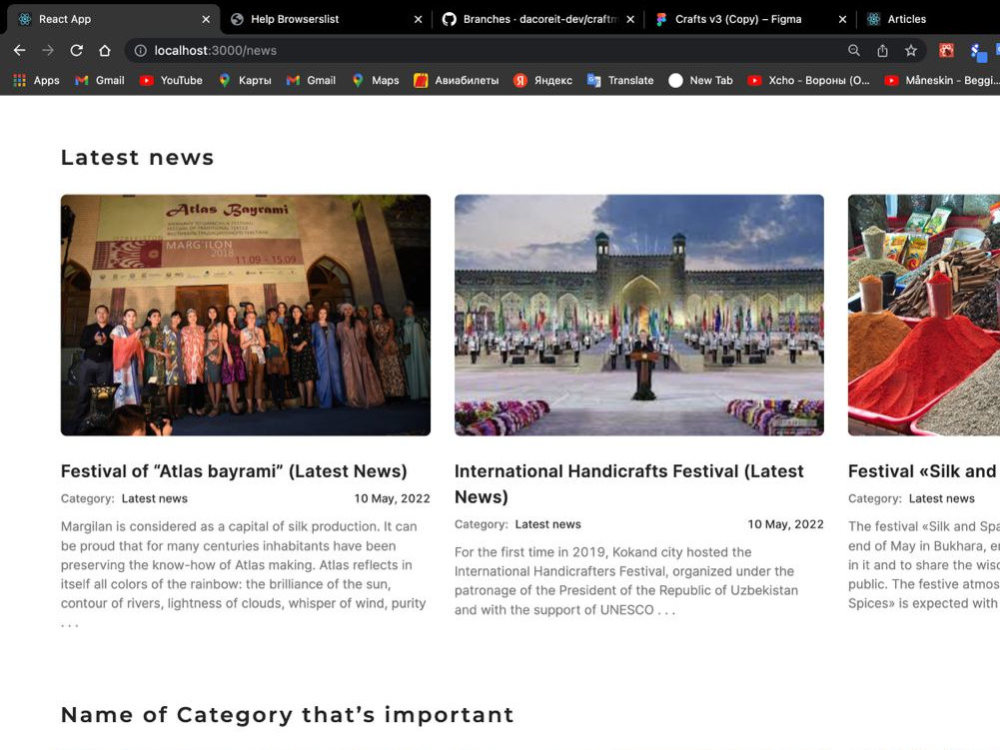This screenshot has width=1000, height=750.
Task: Bookmark this page with the star icon
Action: coord(911,50)
